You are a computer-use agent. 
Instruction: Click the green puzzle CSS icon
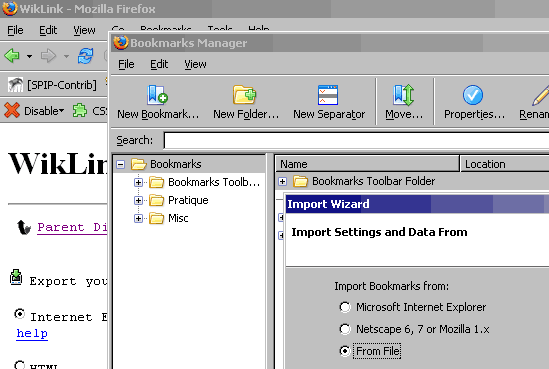point(80,111)
